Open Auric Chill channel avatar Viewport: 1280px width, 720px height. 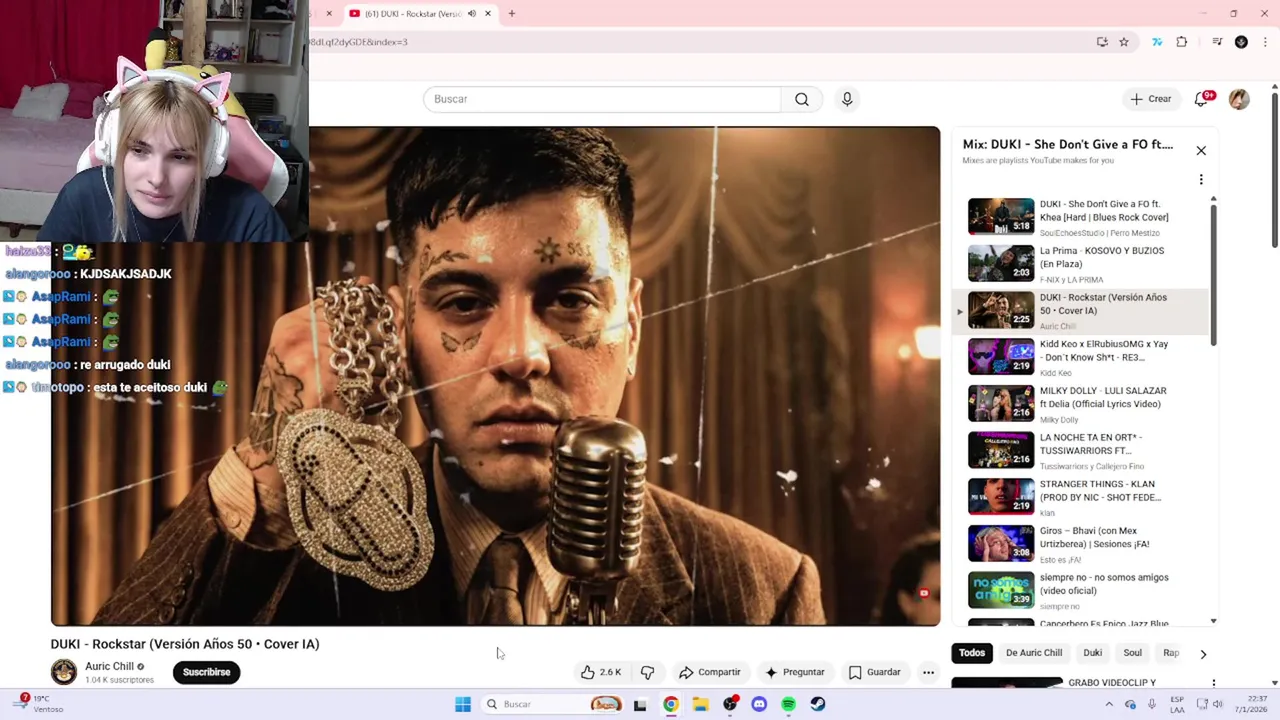click(64, 672)
